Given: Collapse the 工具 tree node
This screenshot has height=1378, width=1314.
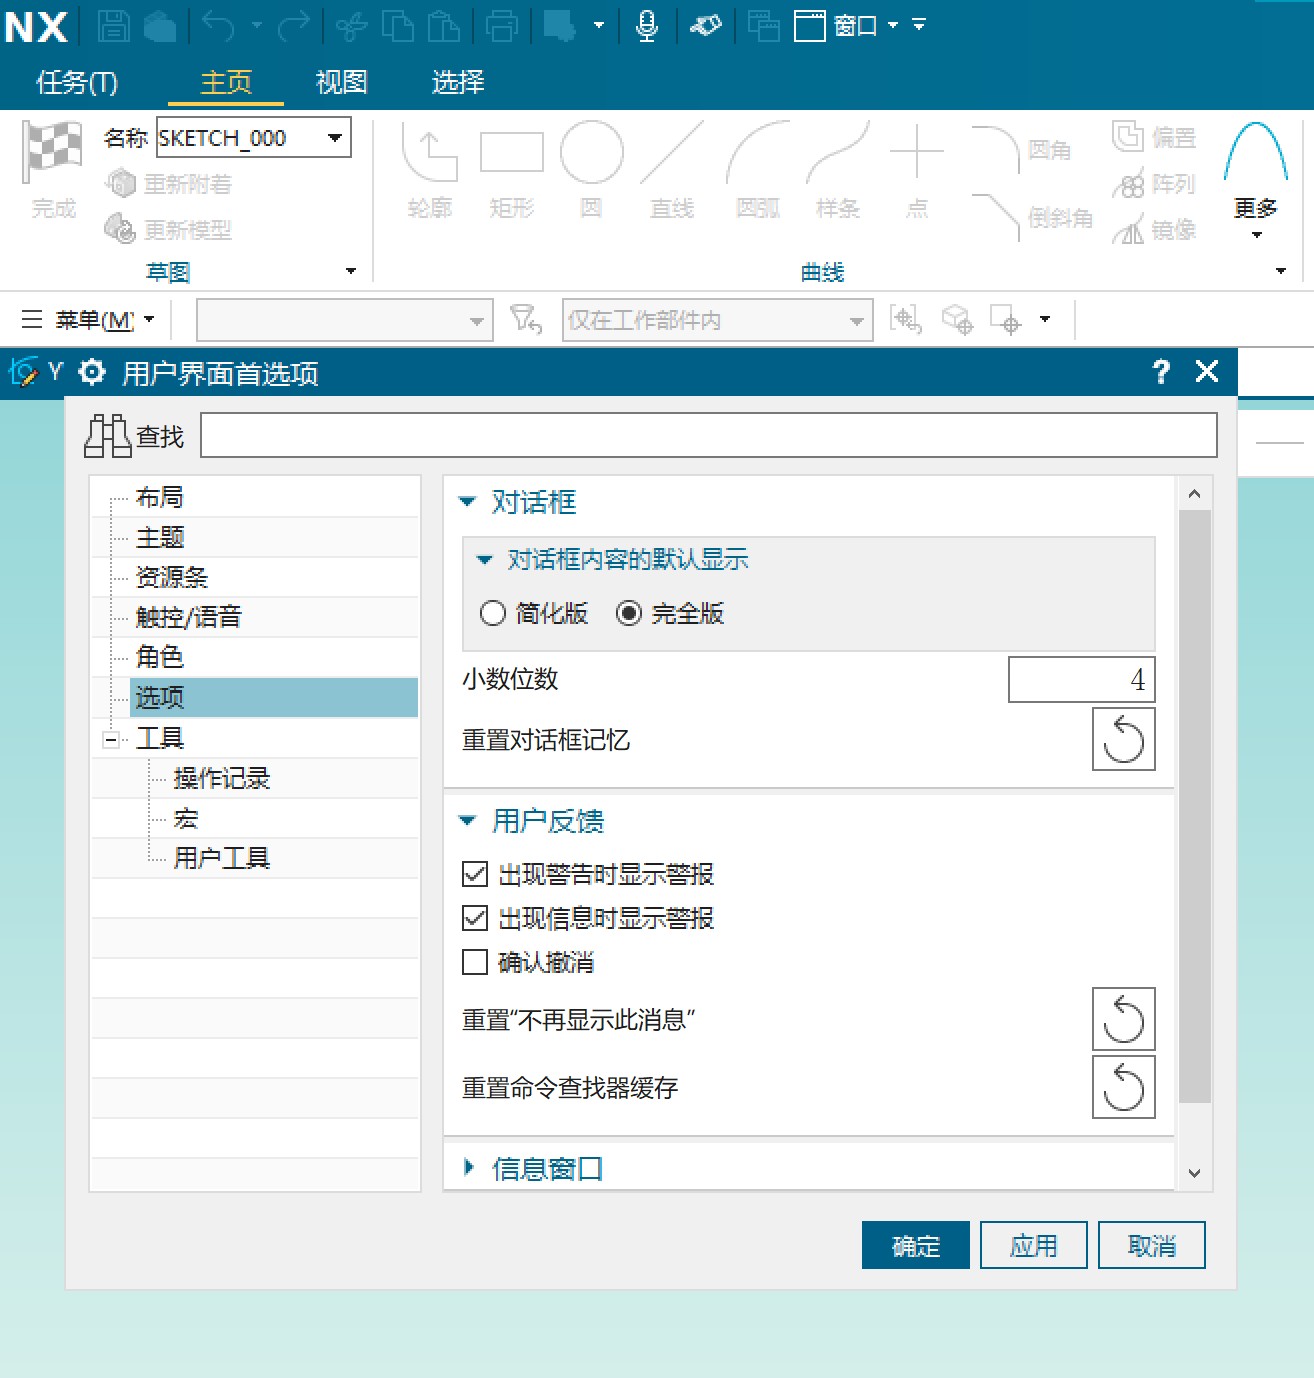Looking at the screenshot, I should (x=110, y=739).
